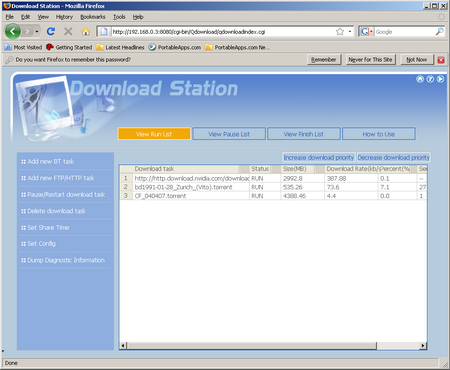This screenshot has width=450, height=370.
Task: Open the View menu
Action: pos(43,17)
